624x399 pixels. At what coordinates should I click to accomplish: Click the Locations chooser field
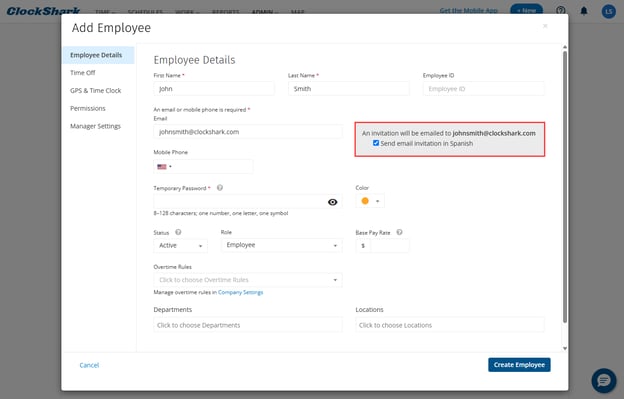coord(450,325)
